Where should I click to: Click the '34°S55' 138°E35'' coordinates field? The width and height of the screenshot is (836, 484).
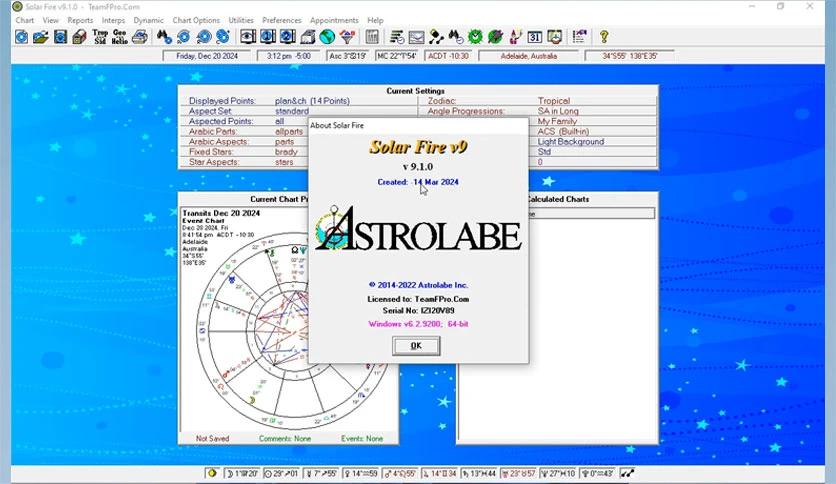pyautogui.click(x=630, y=56)
